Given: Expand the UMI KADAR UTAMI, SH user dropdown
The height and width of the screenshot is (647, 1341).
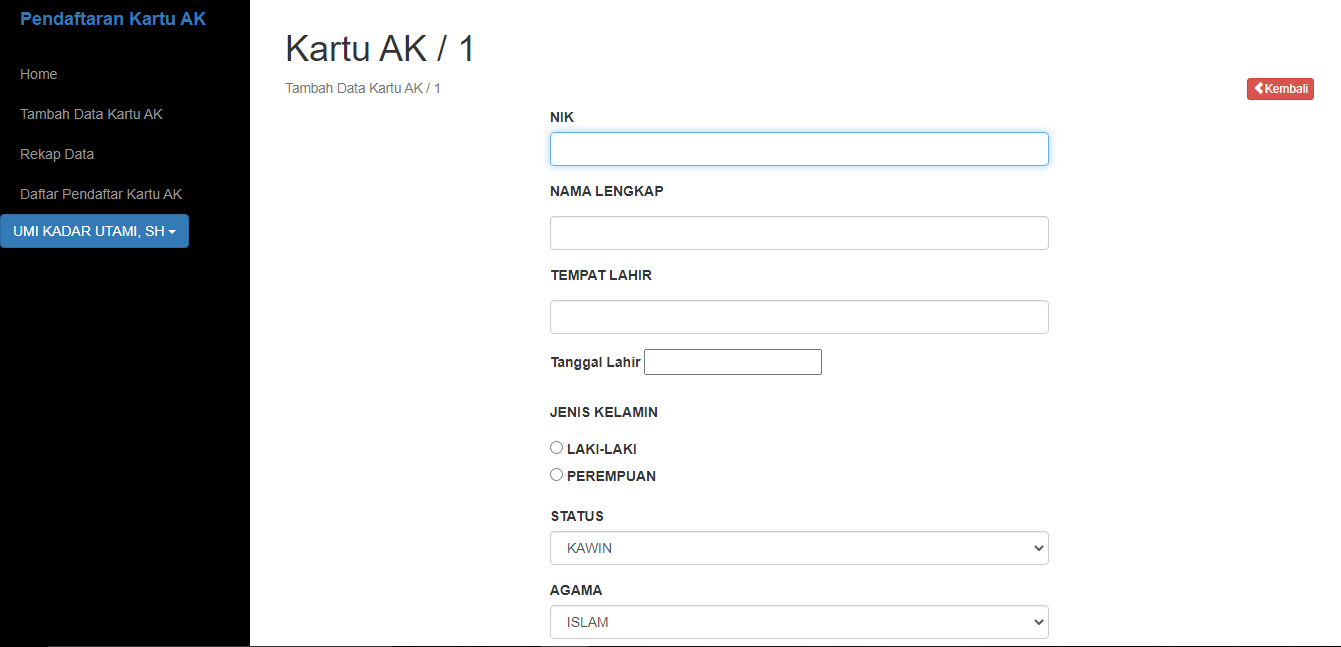Looking at the screenshot, I should pyautogui.click(x=94, y=231).
